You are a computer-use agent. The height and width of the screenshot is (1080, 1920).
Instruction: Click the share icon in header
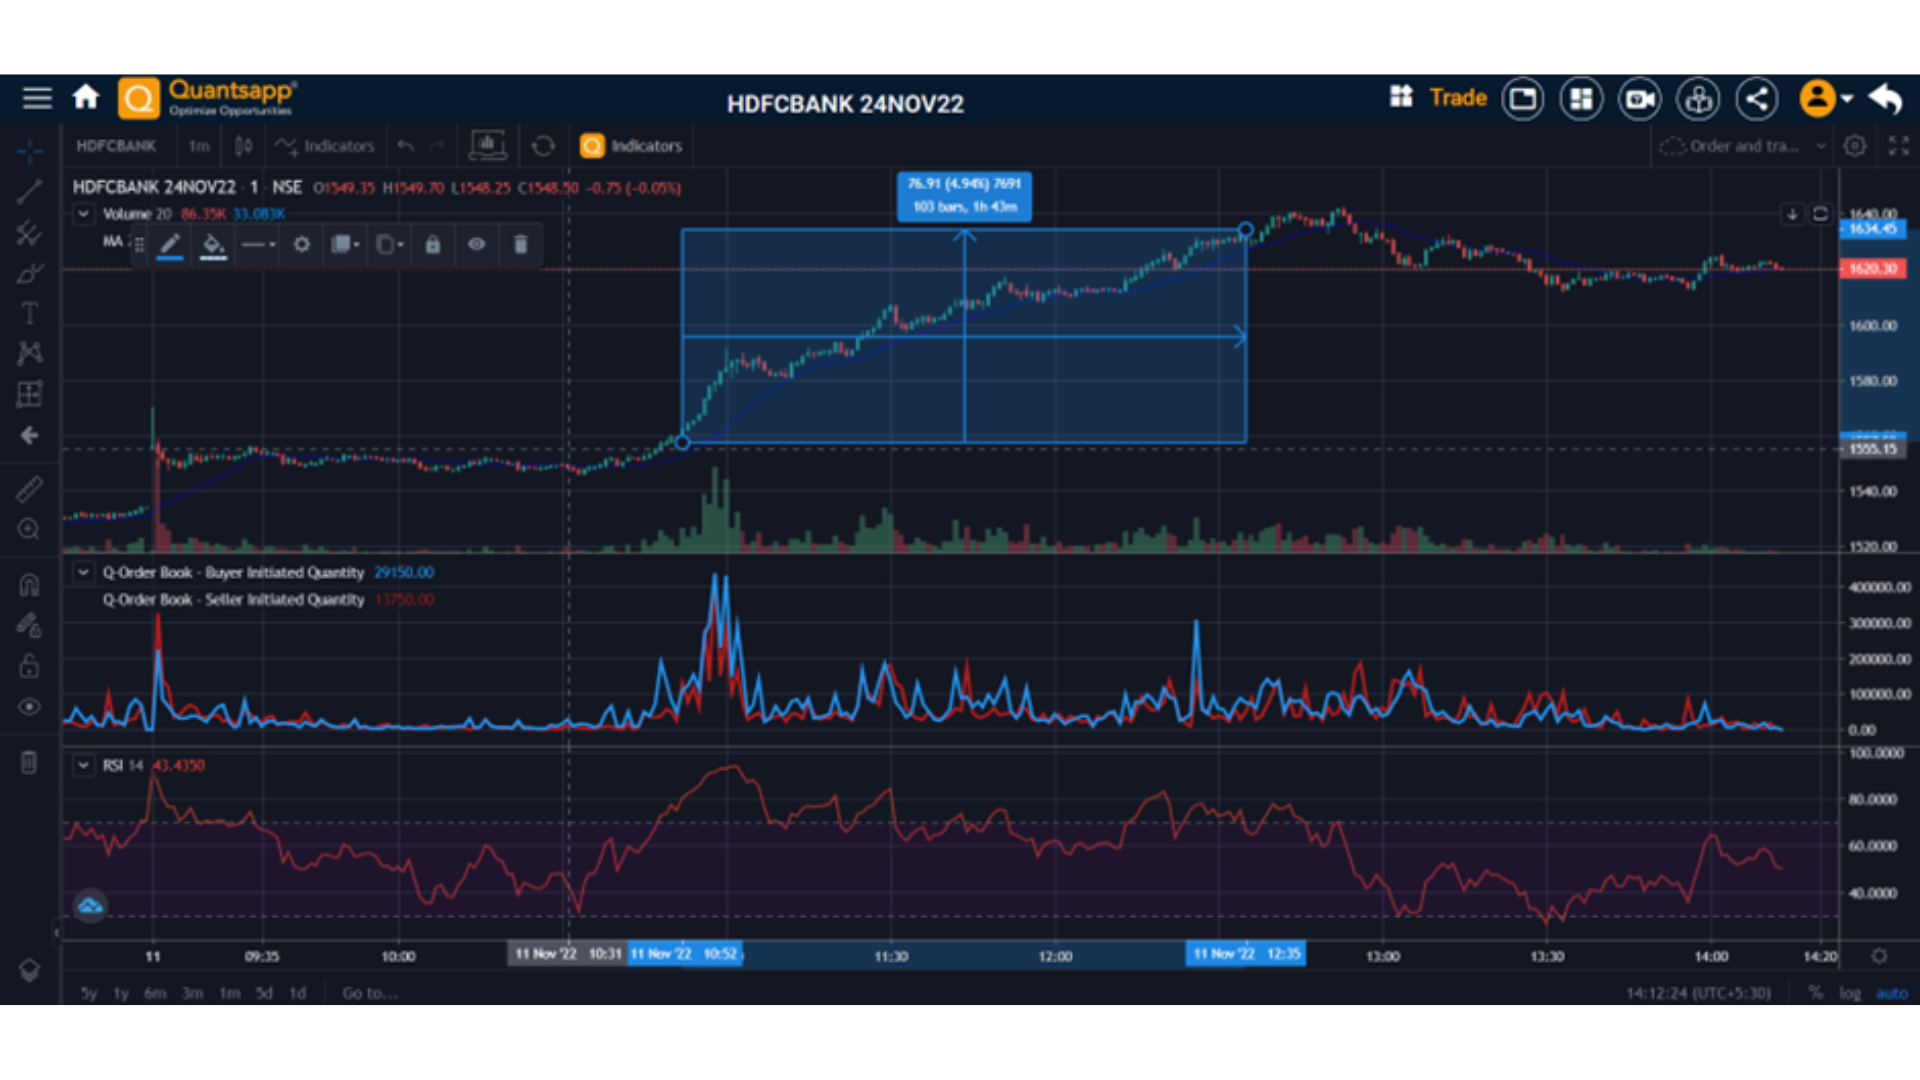coord(1757,99)
